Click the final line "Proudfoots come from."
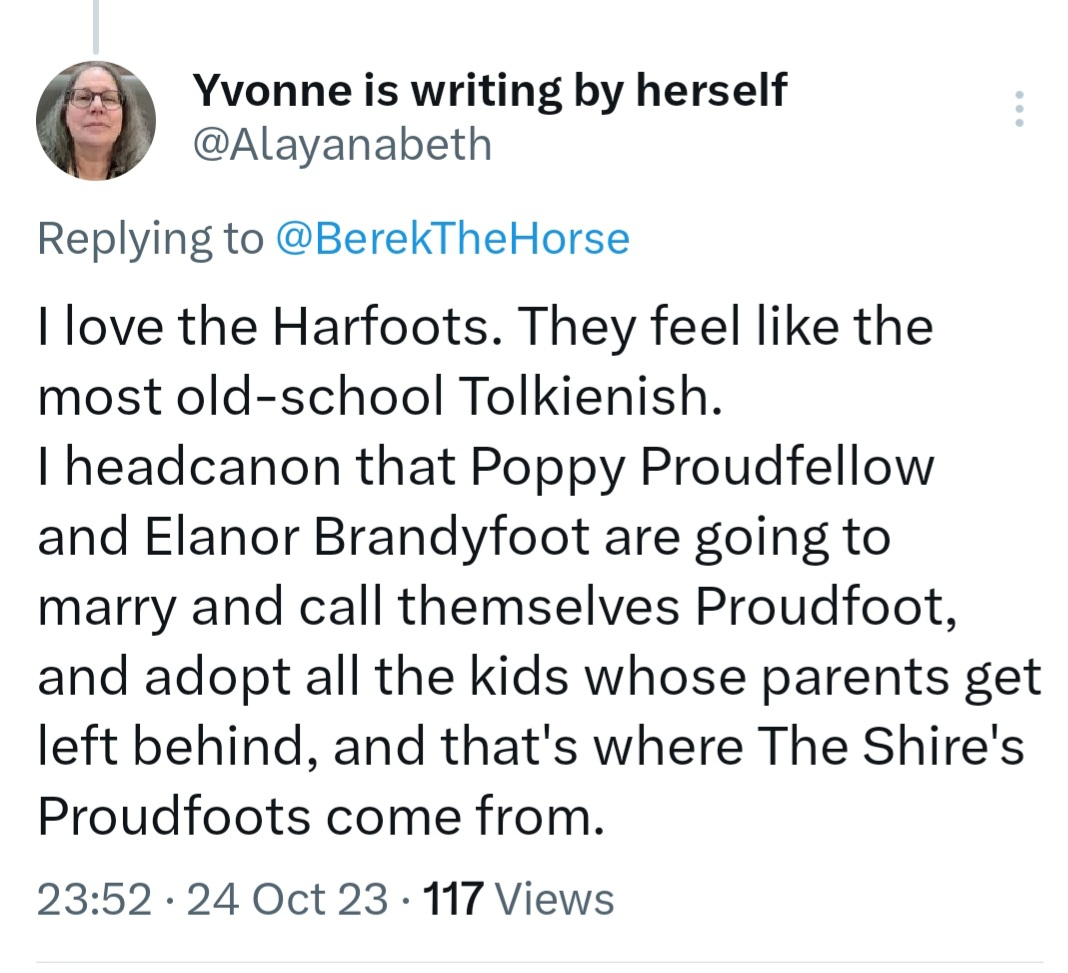Screen dimensions: 1068x973 tap(321, 817)
